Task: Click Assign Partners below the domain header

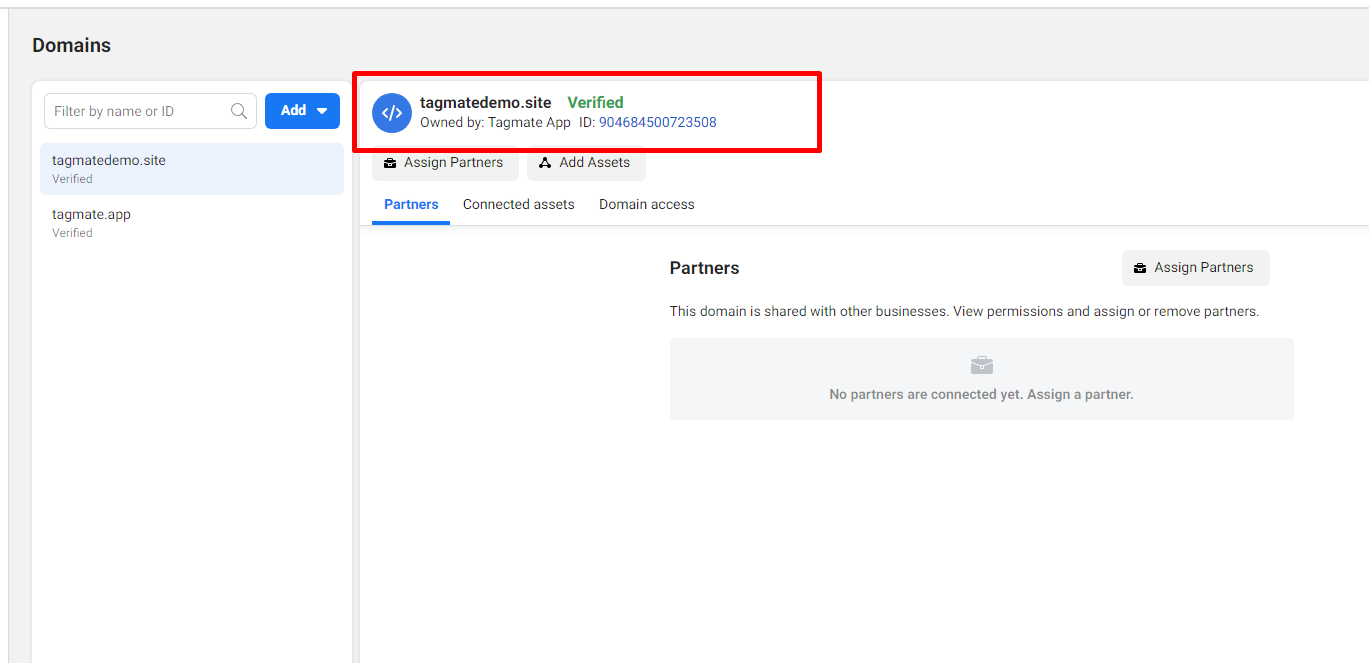Action: point(445,163)
